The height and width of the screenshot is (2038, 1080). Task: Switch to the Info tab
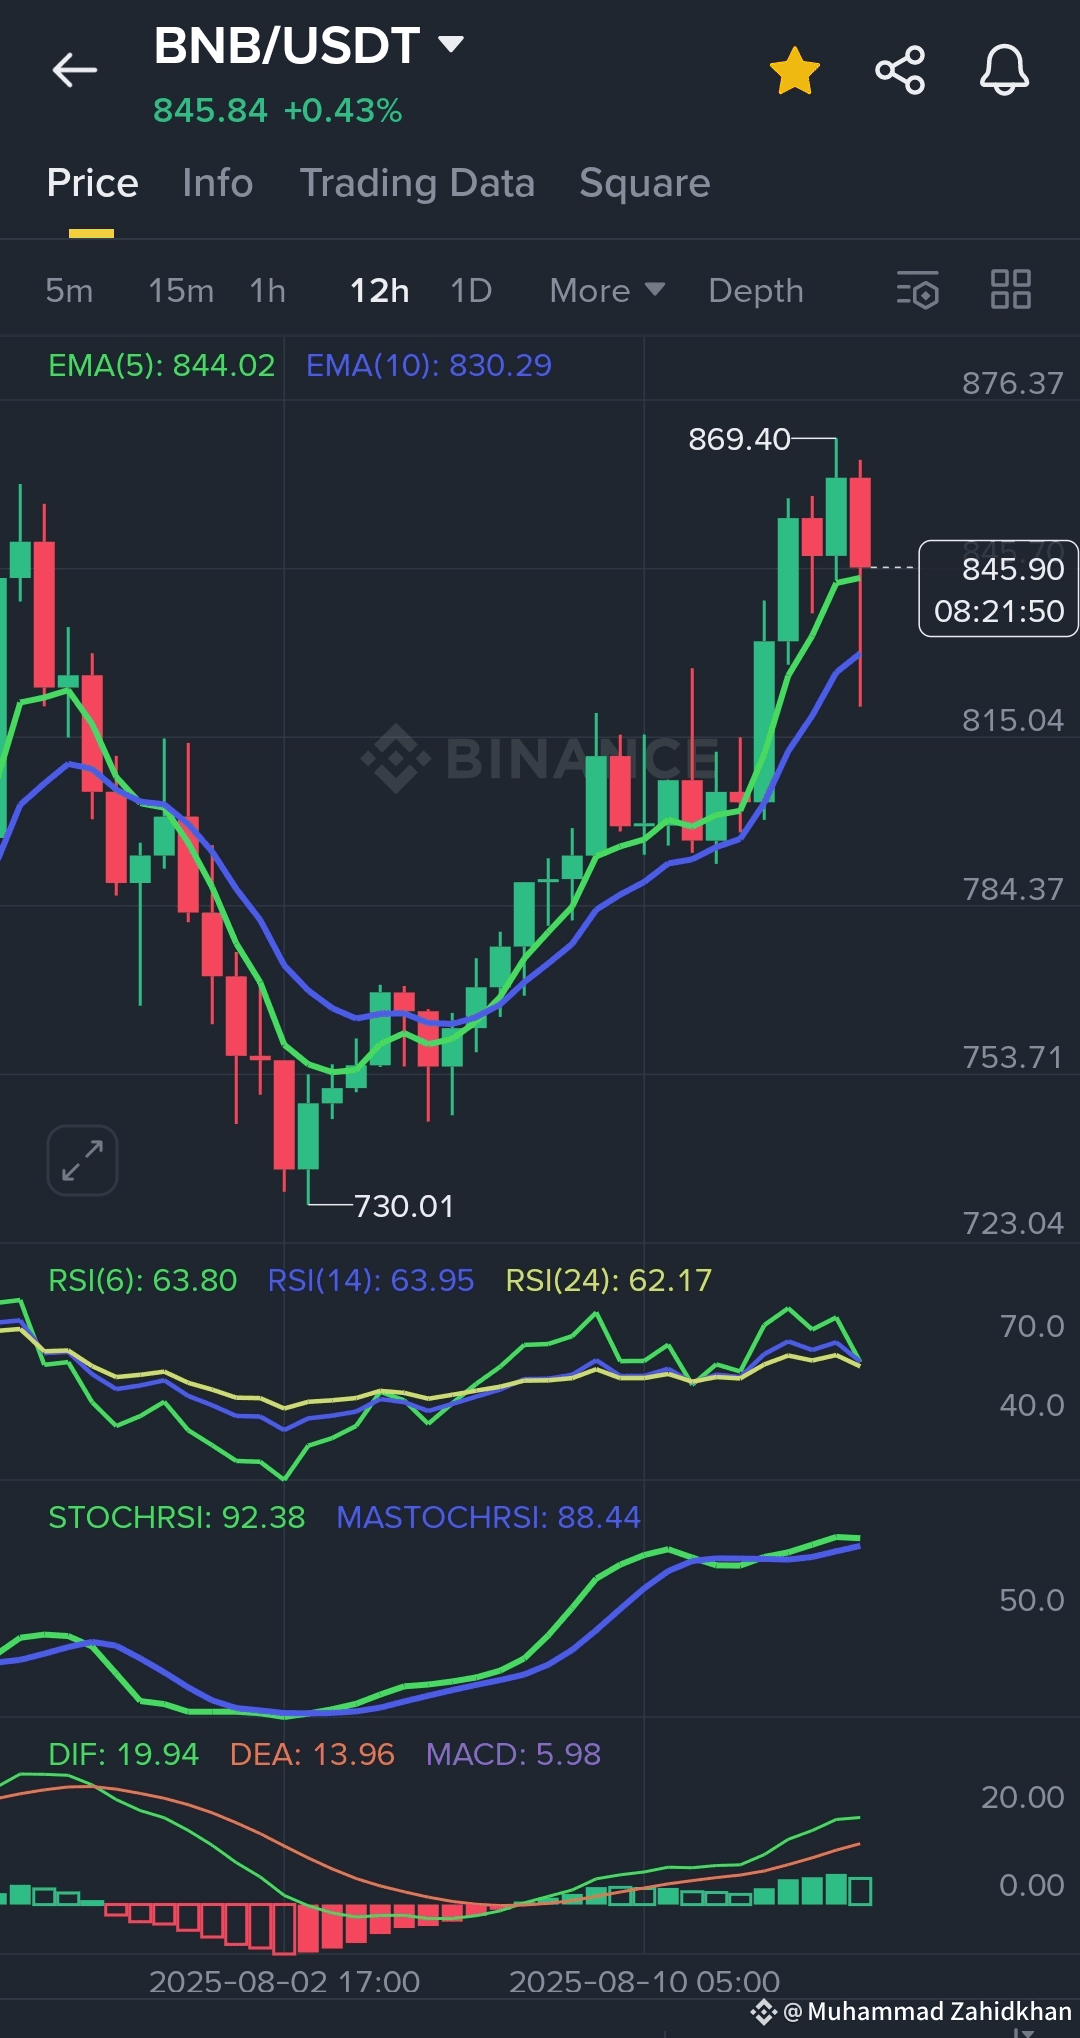point(217,183)
